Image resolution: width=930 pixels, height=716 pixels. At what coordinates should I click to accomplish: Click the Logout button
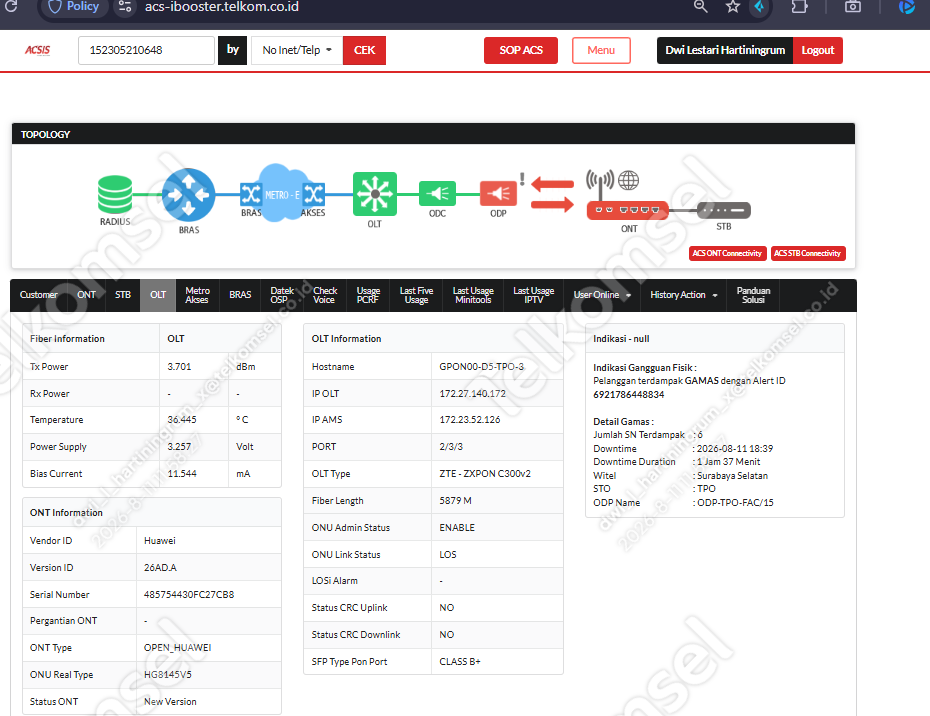pos(817,50)
